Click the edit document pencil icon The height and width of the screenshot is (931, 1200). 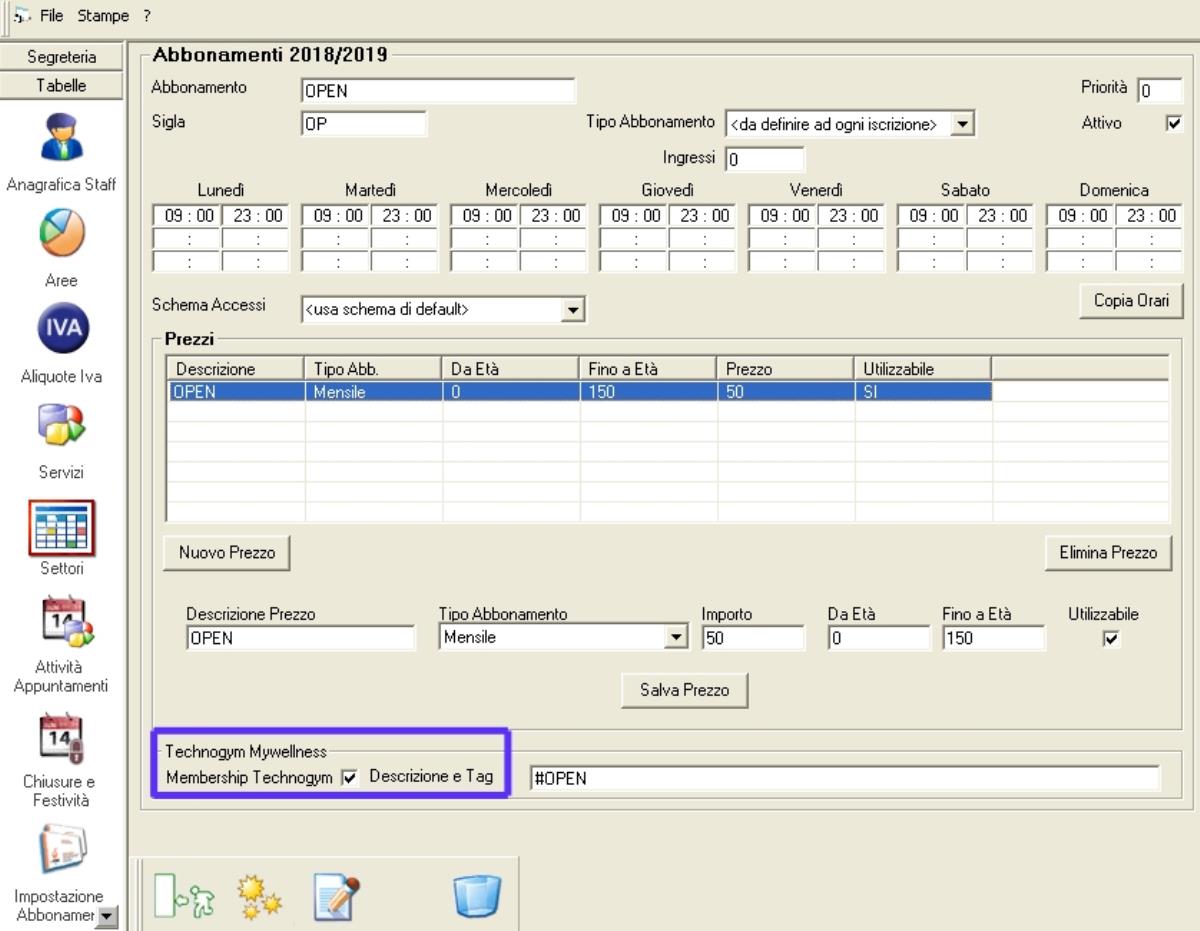(336, 896)
